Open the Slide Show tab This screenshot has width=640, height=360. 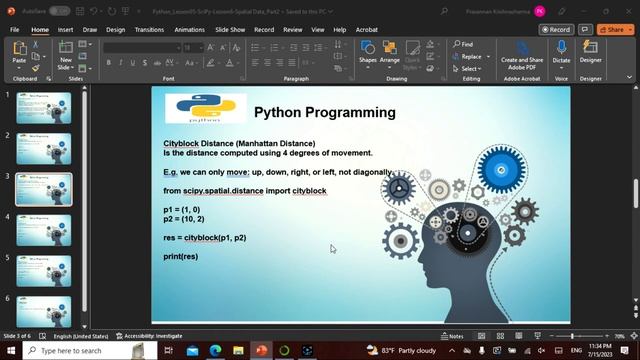pyautogui.click(x=230, y=29)
